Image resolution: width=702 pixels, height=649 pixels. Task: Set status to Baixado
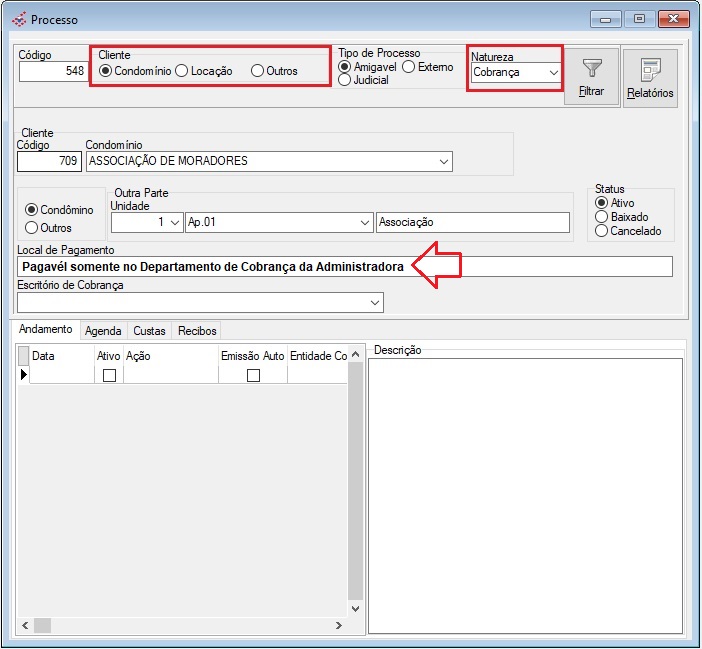pyautogui.click(x=601, y=216)
